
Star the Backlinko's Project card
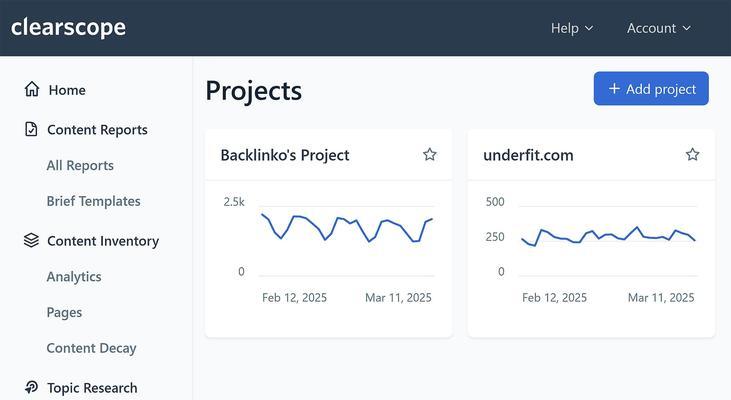[430, 154]
